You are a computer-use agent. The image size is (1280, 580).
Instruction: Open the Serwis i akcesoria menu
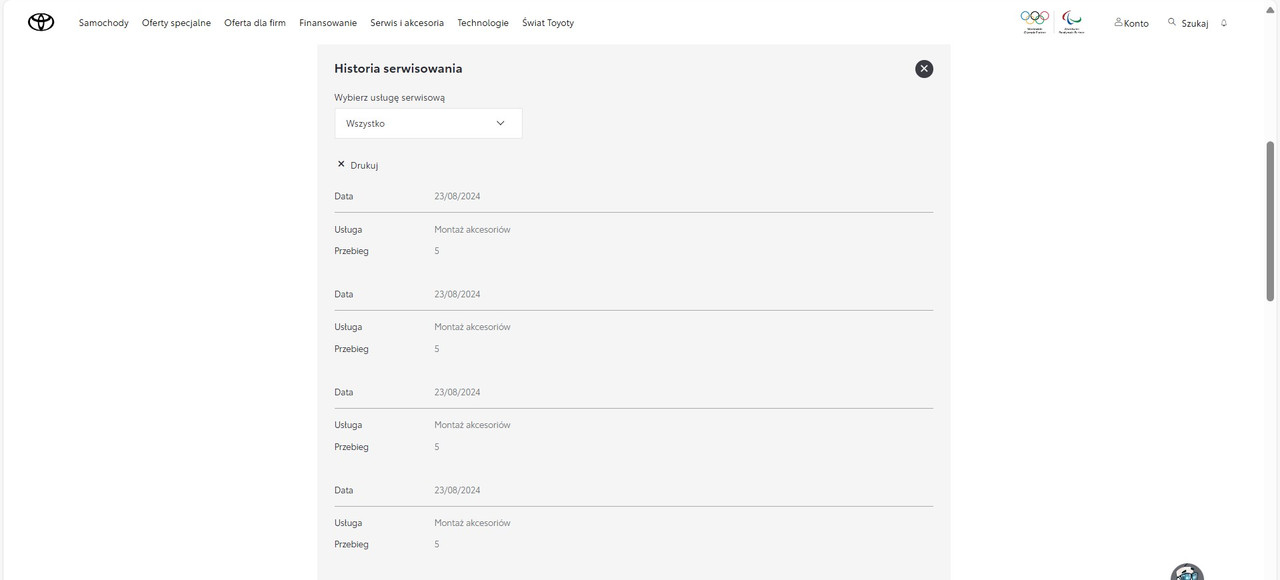[407, 23]
